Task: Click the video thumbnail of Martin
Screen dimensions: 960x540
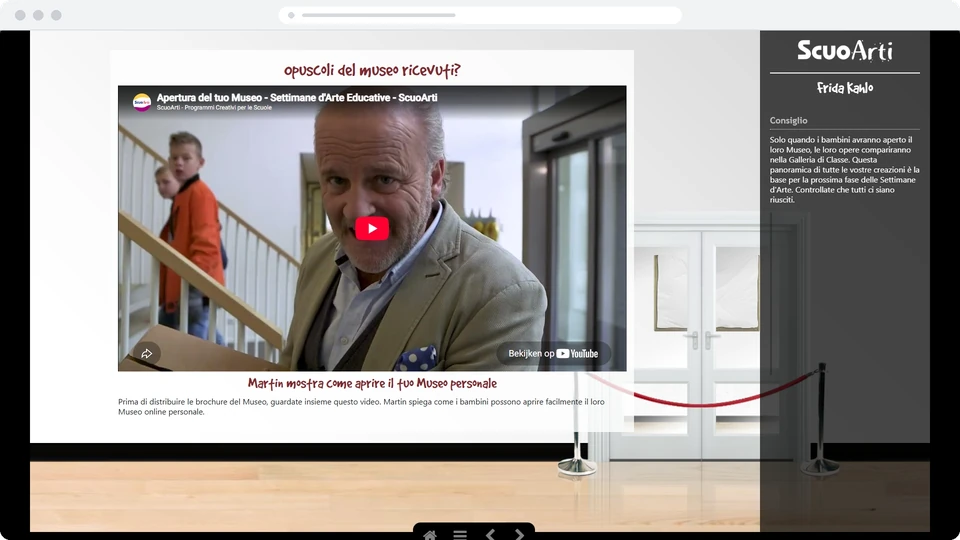Action: [x=372, y=228]
